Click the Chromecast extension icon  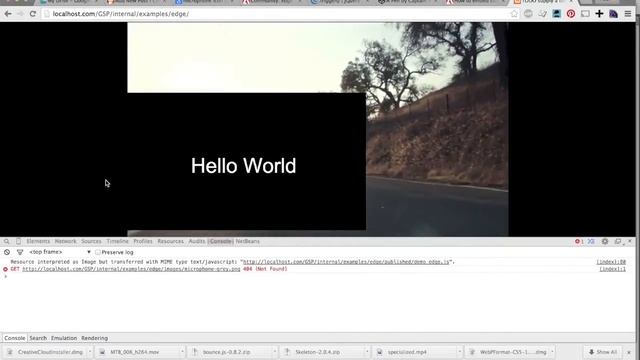click(585, 14)
